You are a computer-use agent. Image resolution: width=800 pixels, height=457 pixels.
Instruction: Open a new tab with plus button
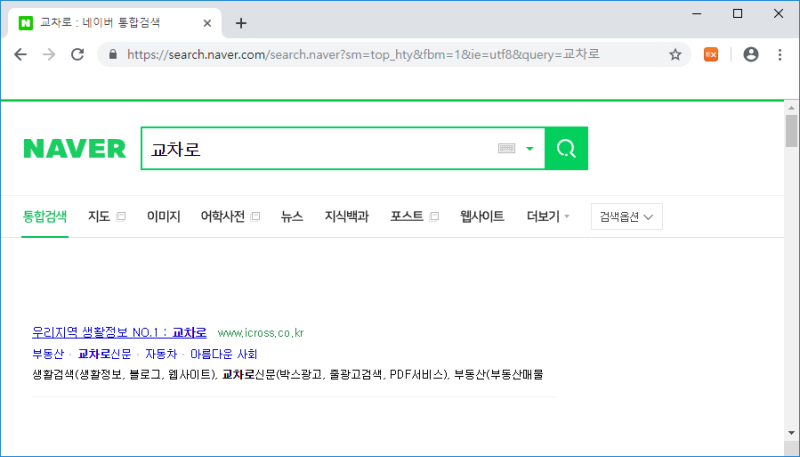241,23
